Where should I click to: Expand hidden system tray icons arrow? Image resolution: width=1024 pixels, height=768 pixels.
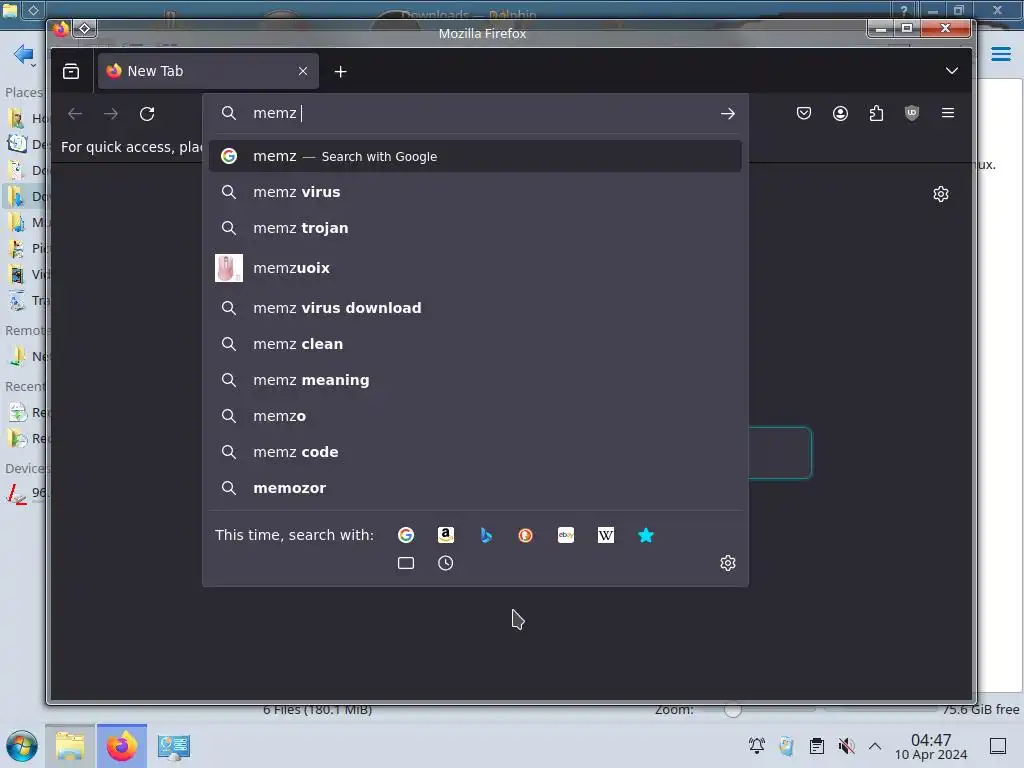pos(875,746)
